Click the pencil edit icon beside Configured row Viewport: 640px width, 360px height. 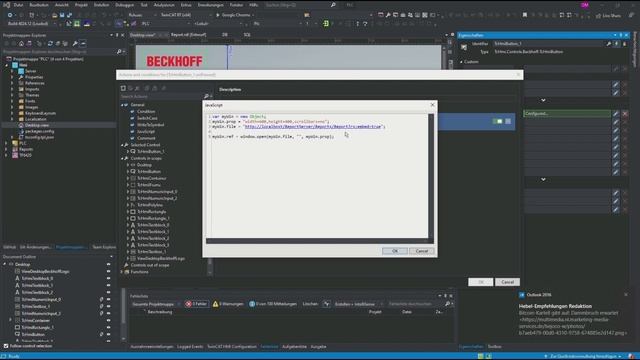pos(616,114)
